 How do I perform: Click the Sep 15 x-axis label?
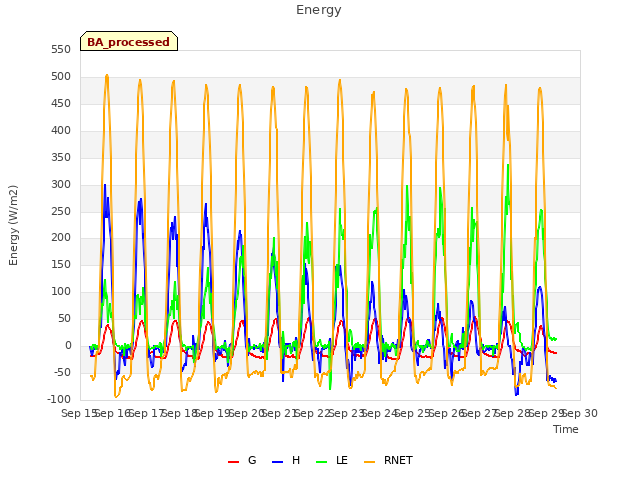[x=79, y=413]
